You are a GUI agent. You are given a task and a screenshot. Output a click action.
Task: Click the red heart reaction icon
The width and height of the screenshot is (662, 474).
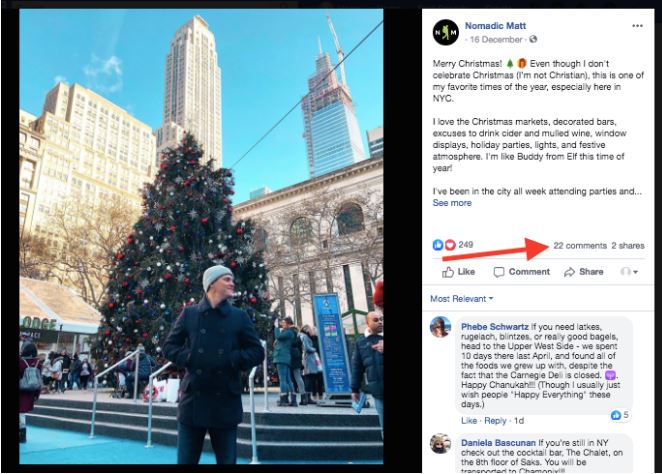450,245
